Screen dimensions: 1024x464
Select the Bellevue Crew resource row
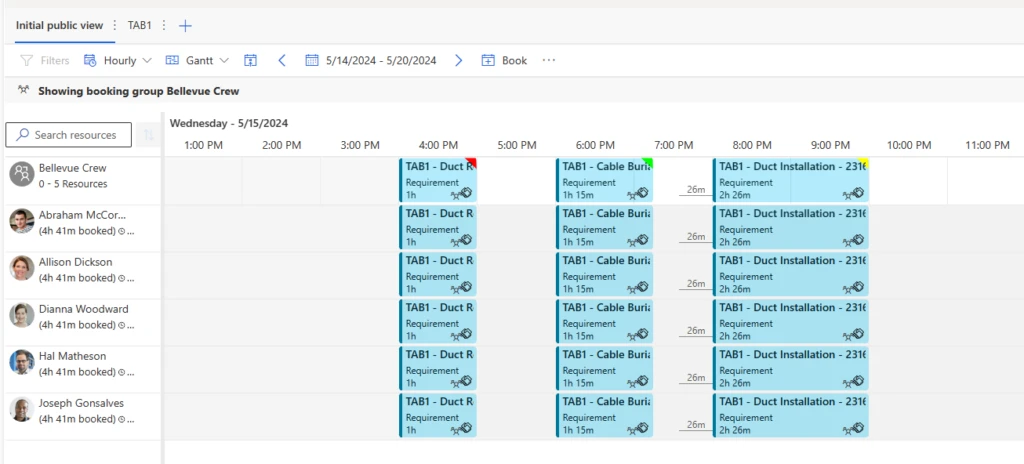tap(72, 175)
